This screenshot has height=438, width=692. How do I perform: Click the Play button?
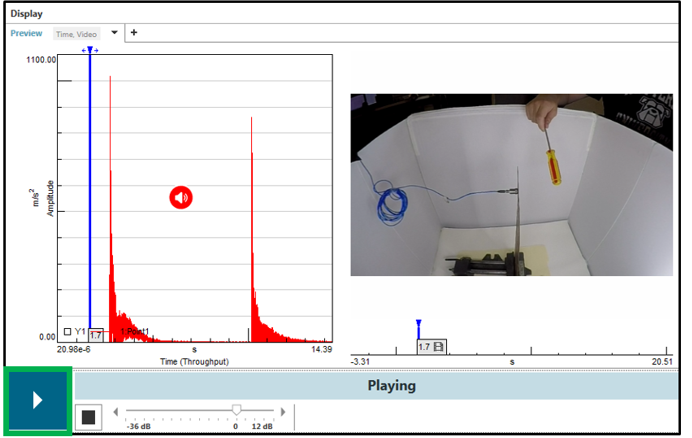[37, 401]
